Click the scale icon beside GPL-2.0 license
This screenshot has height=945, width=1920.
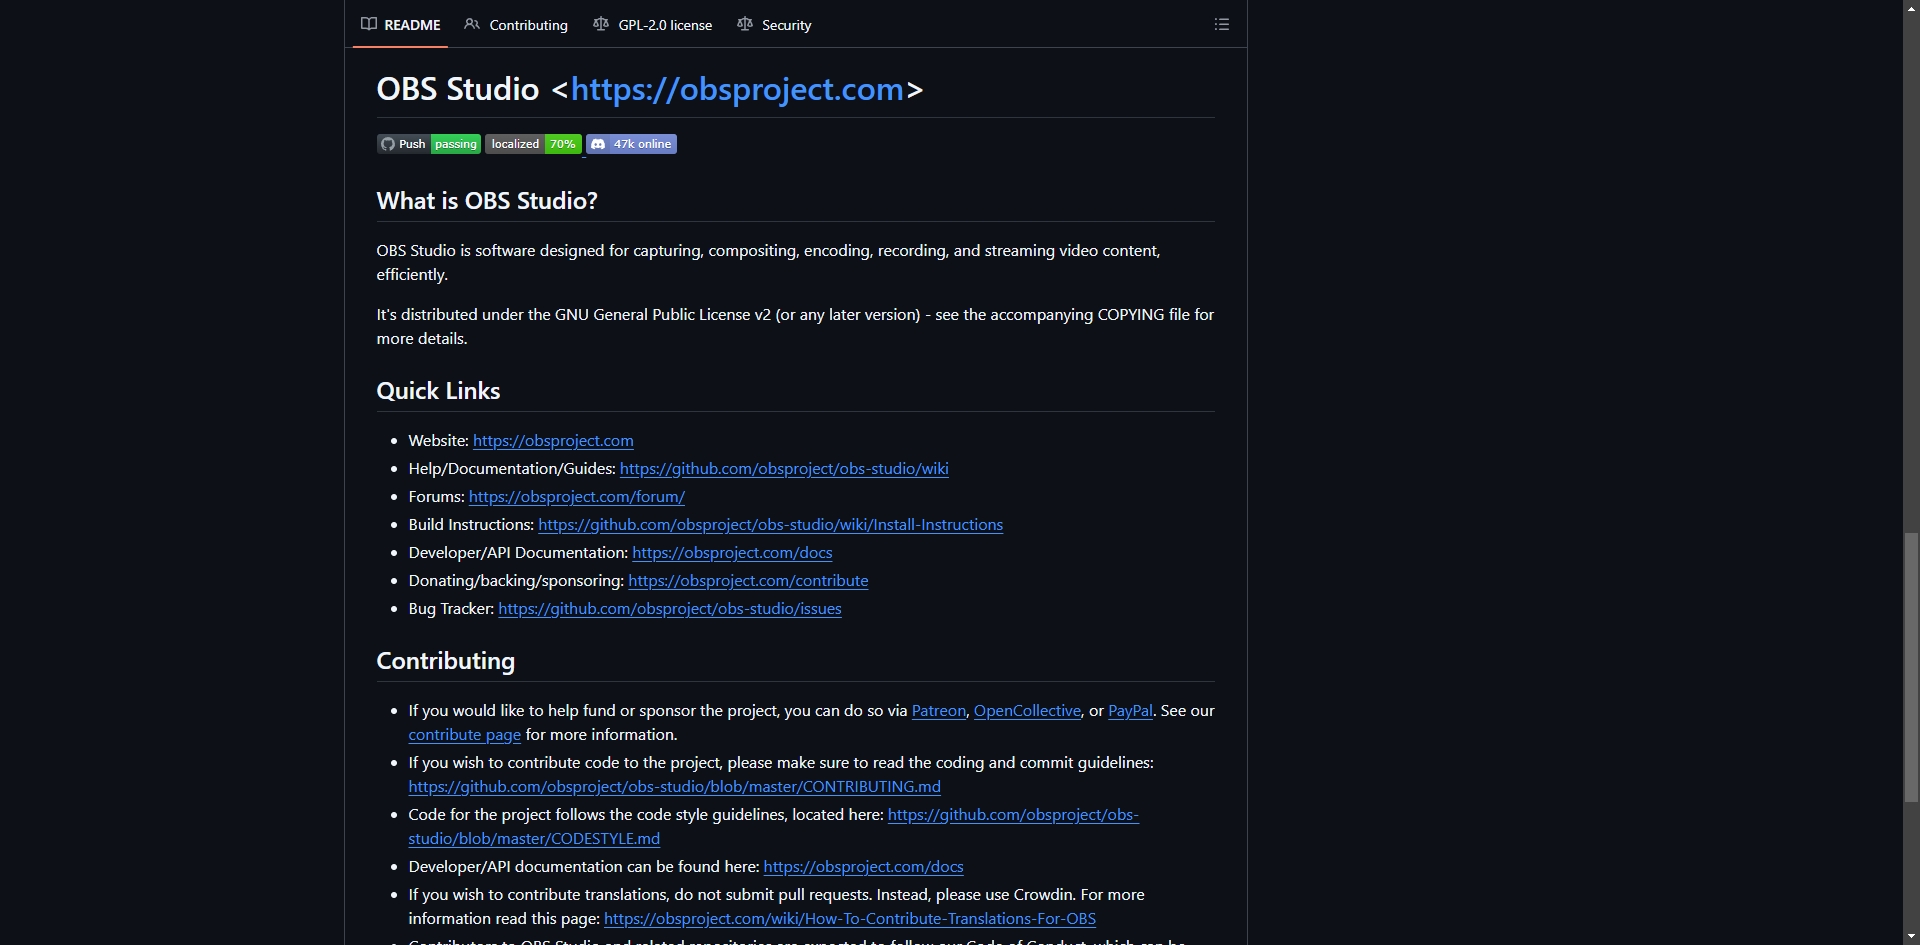[x=601, y=24]
